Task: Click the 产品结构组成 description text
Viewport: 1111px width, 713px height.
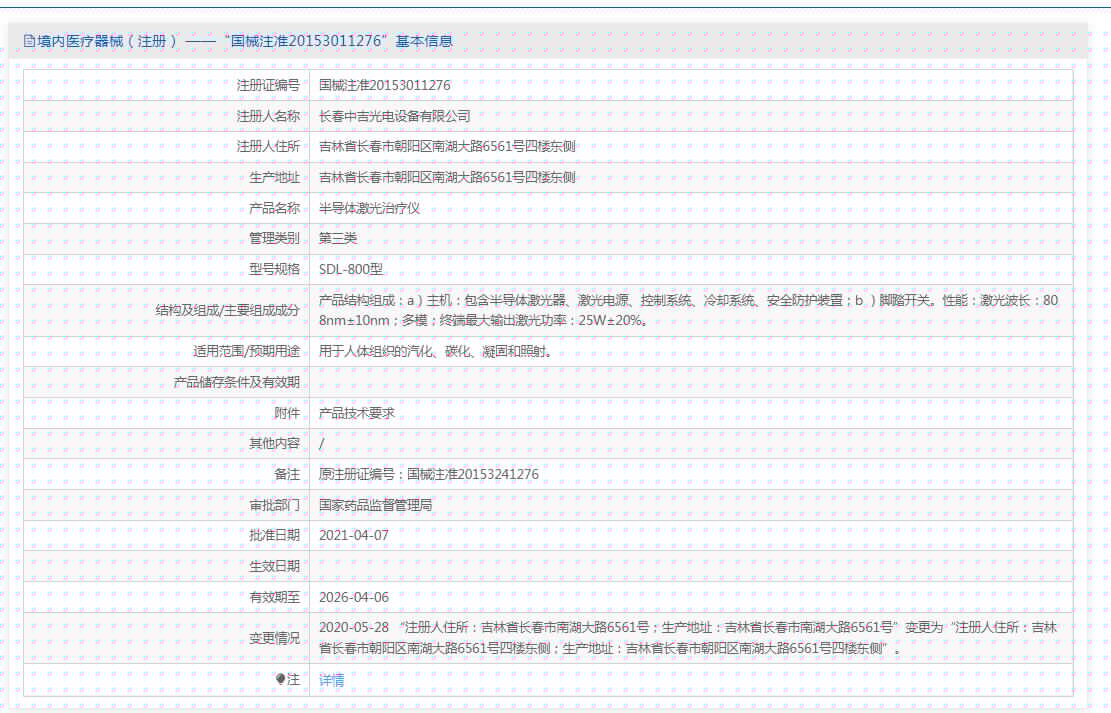Action: [x=688, y=310]
